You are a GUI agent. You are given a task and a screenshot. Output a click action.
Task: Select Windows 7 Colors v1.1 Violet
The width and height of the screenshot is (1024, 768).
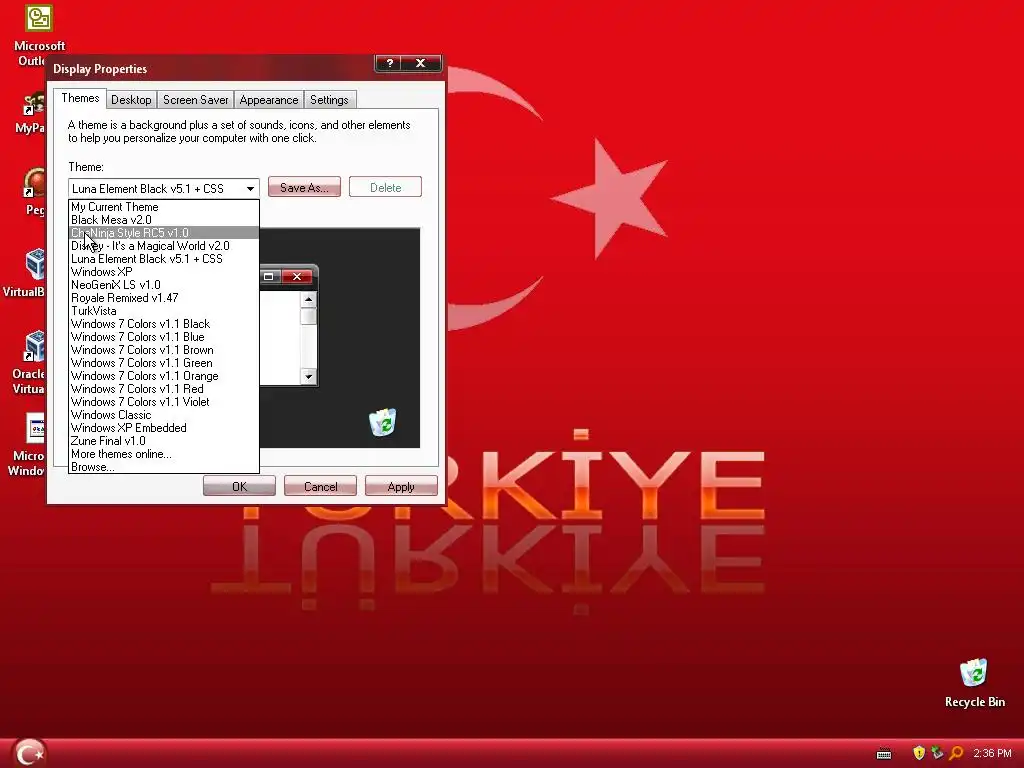(x=164, y=402)
